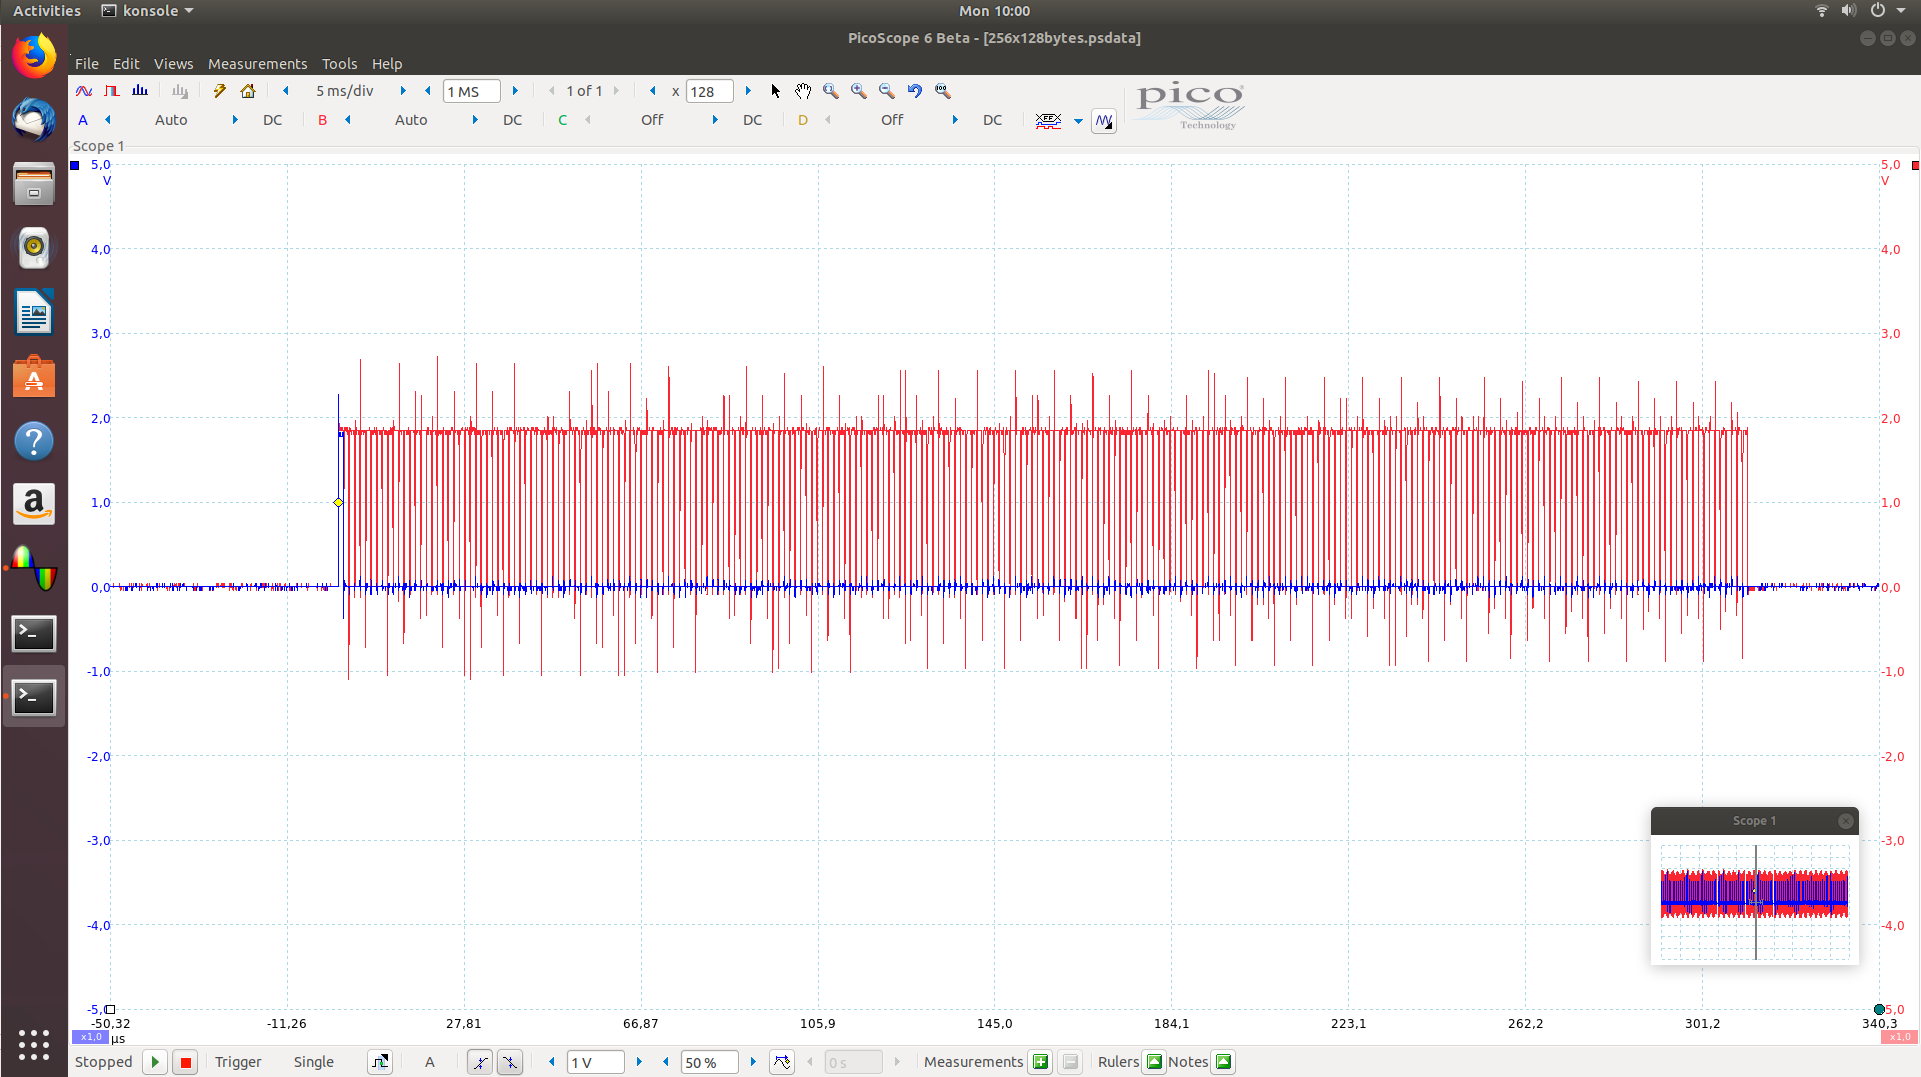1921x1077 pixels.
Task: Open the Measurements menu
Action: pyautogui.click(x=257, y=64)
